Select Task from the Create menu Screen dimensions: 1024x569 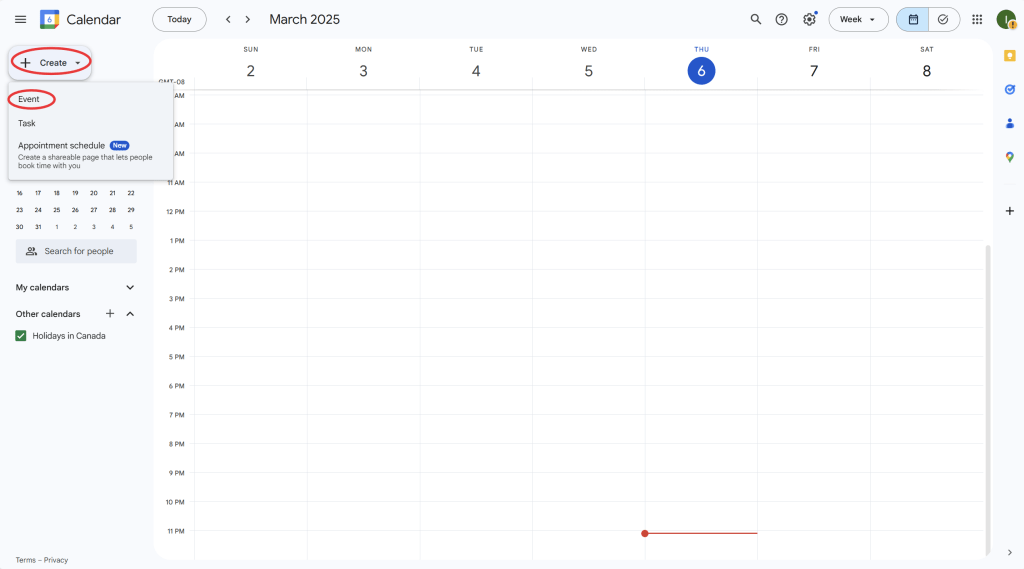pos(27,123)
